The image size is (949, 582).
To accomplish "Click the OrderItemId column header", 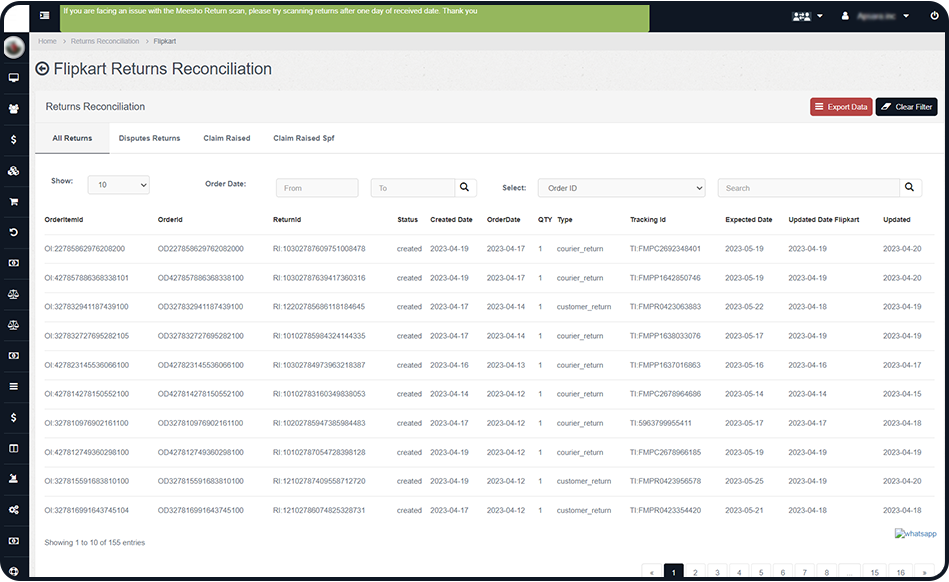I will [64, 220].
